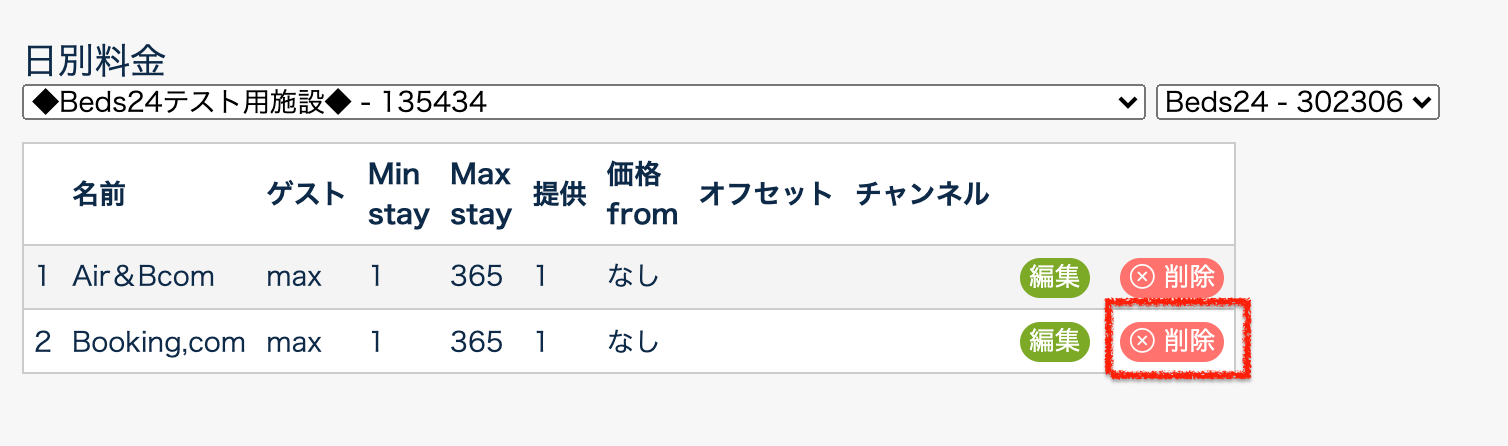
Task: Delete the Air&Bcom rate row
Action: click(x=1172, y=277)
